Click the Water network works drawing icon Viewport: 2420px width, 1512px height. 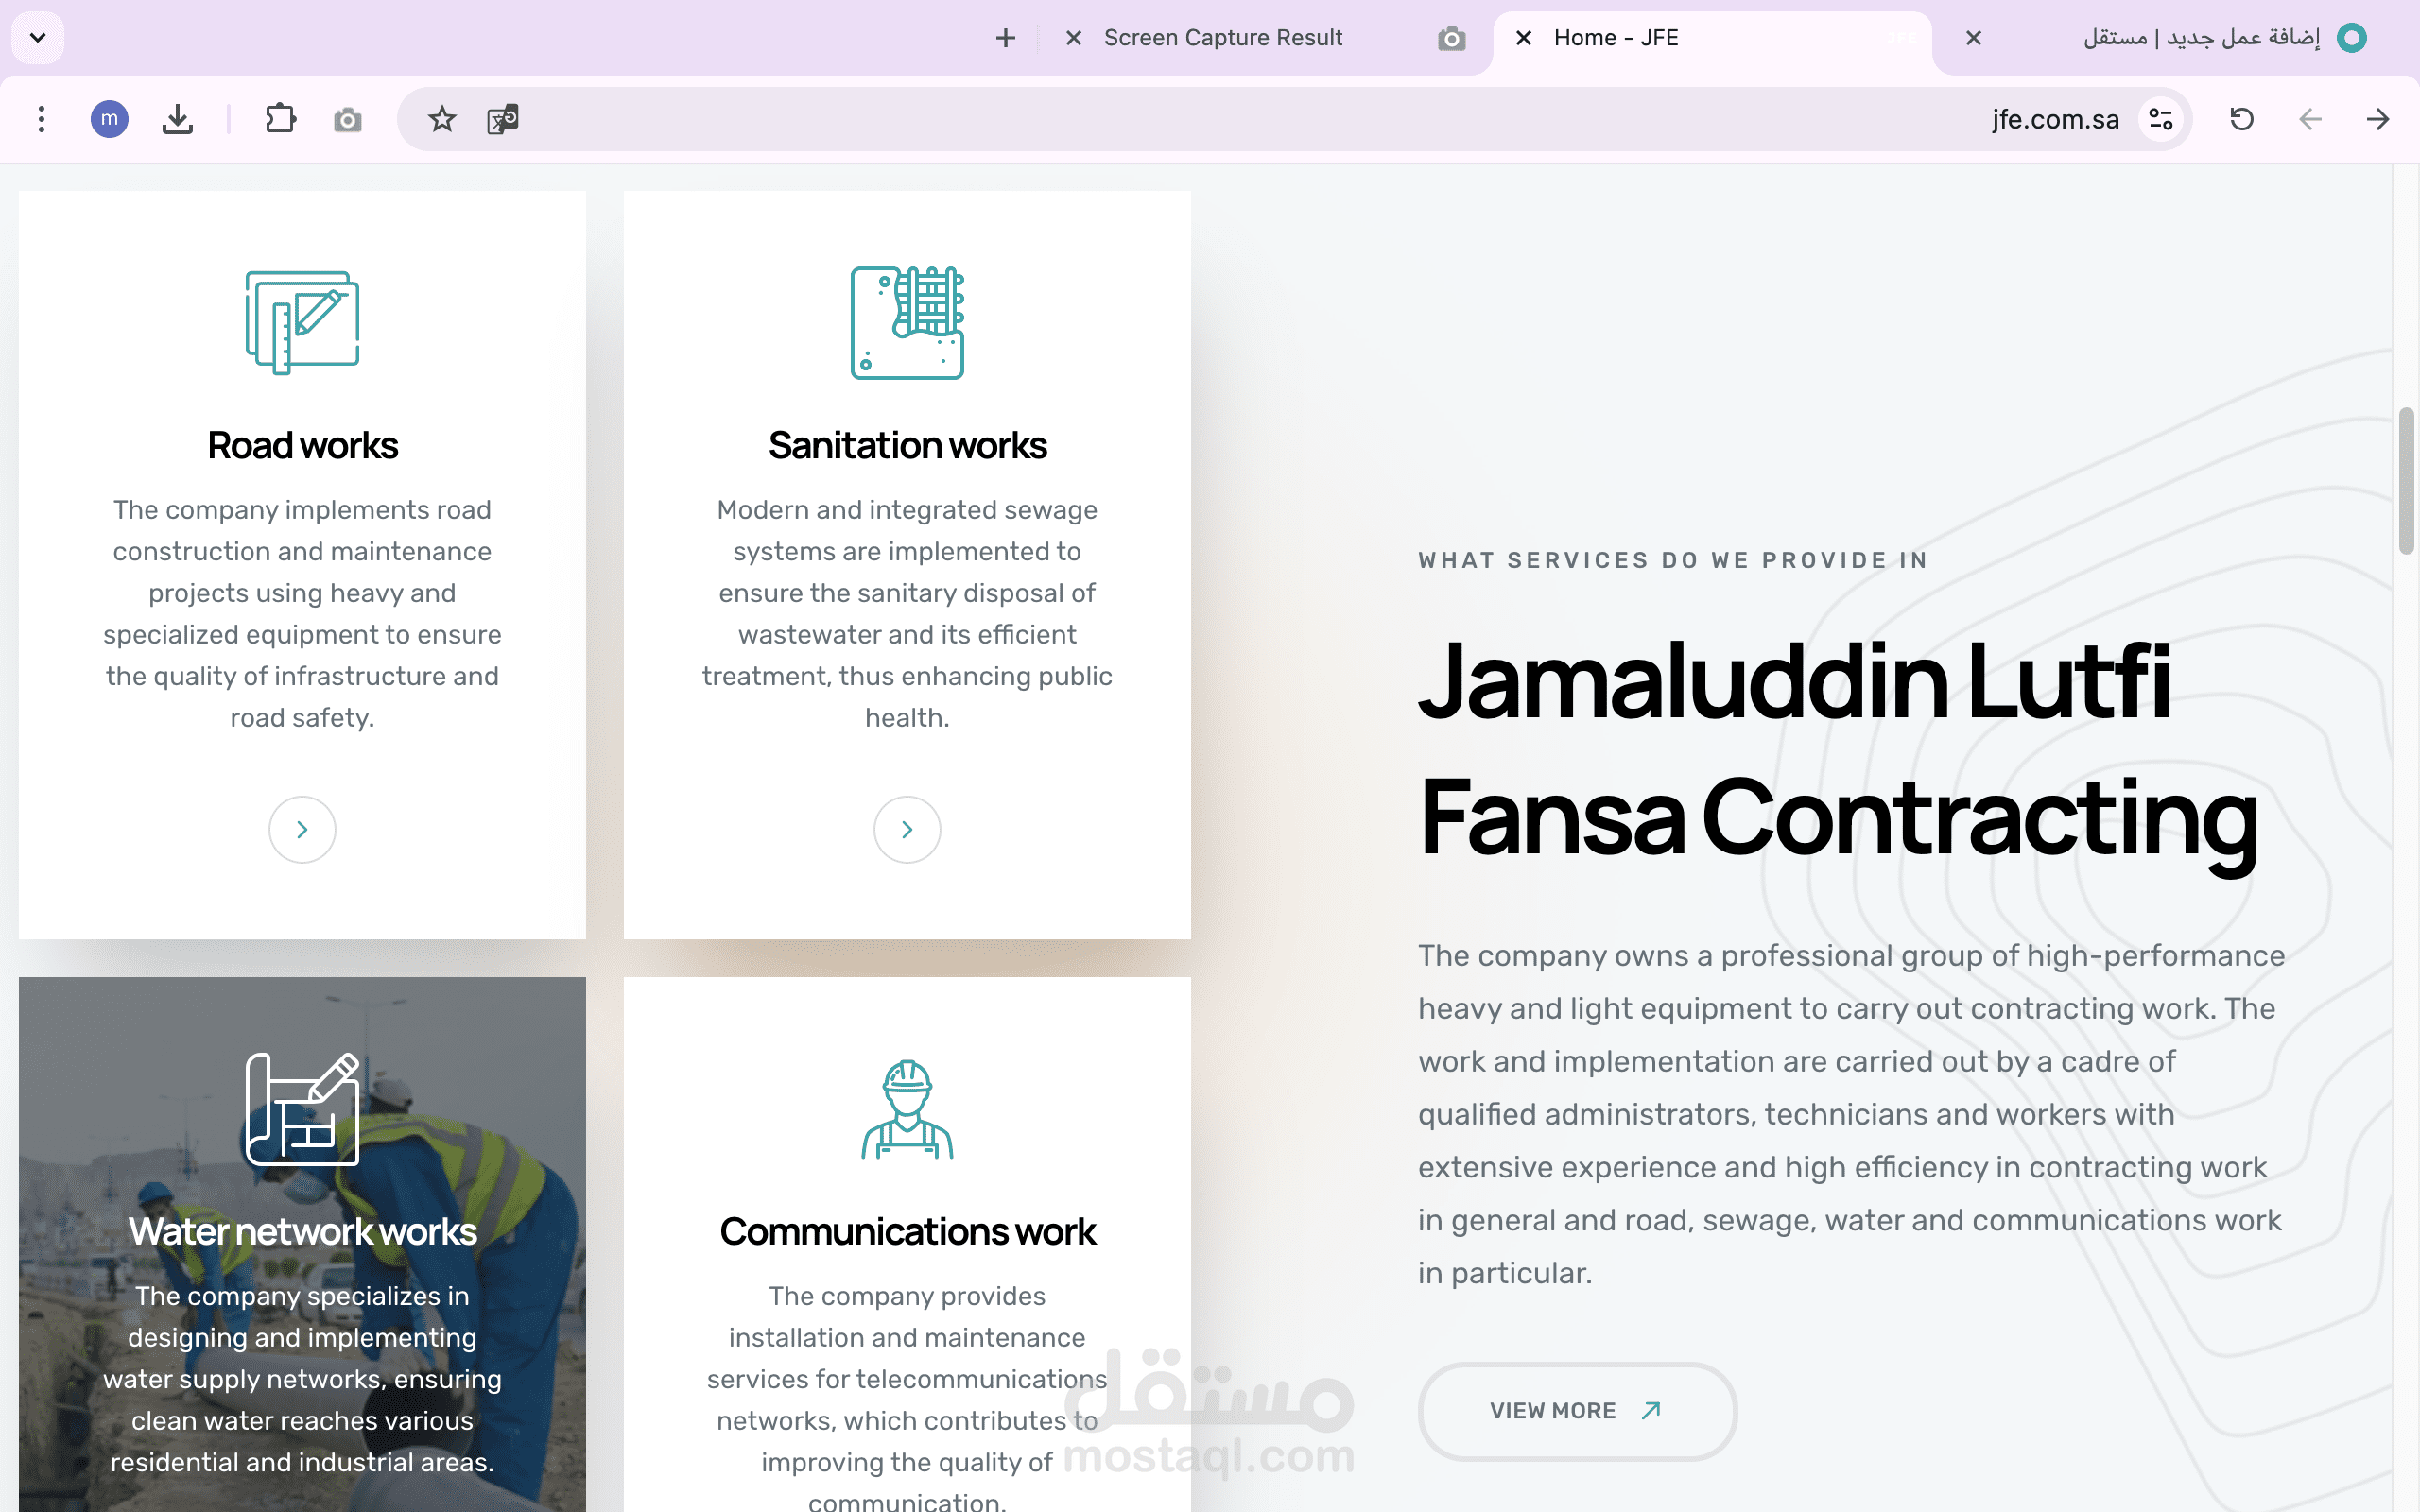pyautogui.click(x=302, y=1108)
